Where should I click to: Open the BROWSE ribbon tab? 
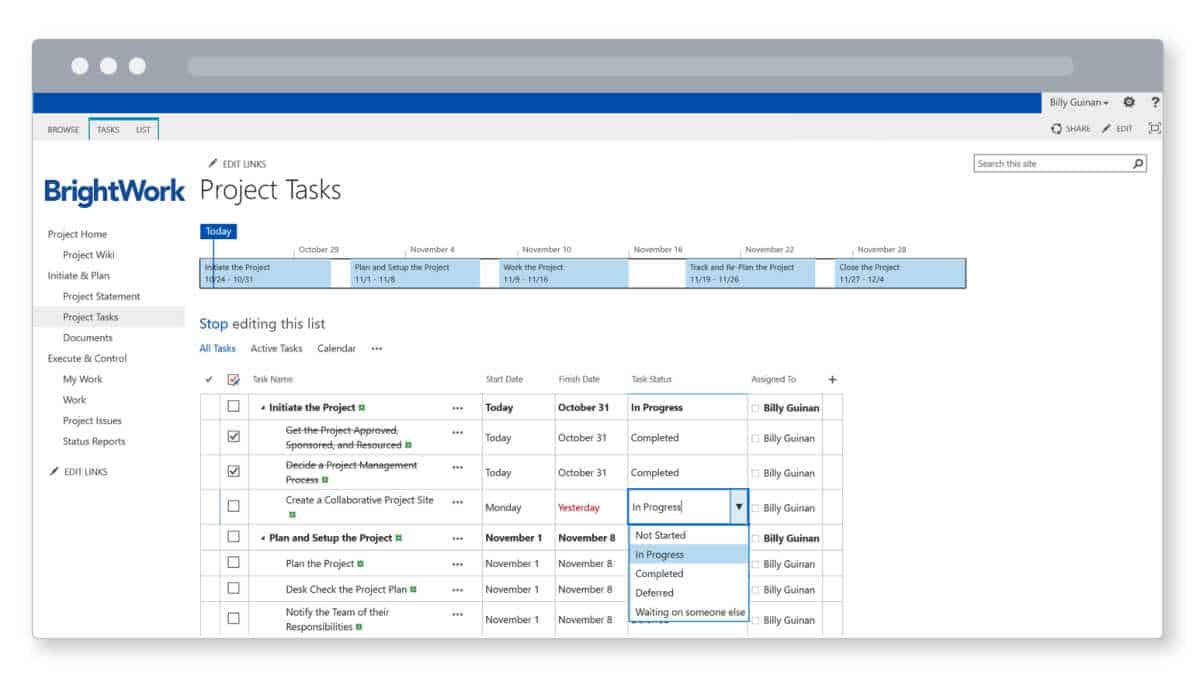click(x=63, y=129)
